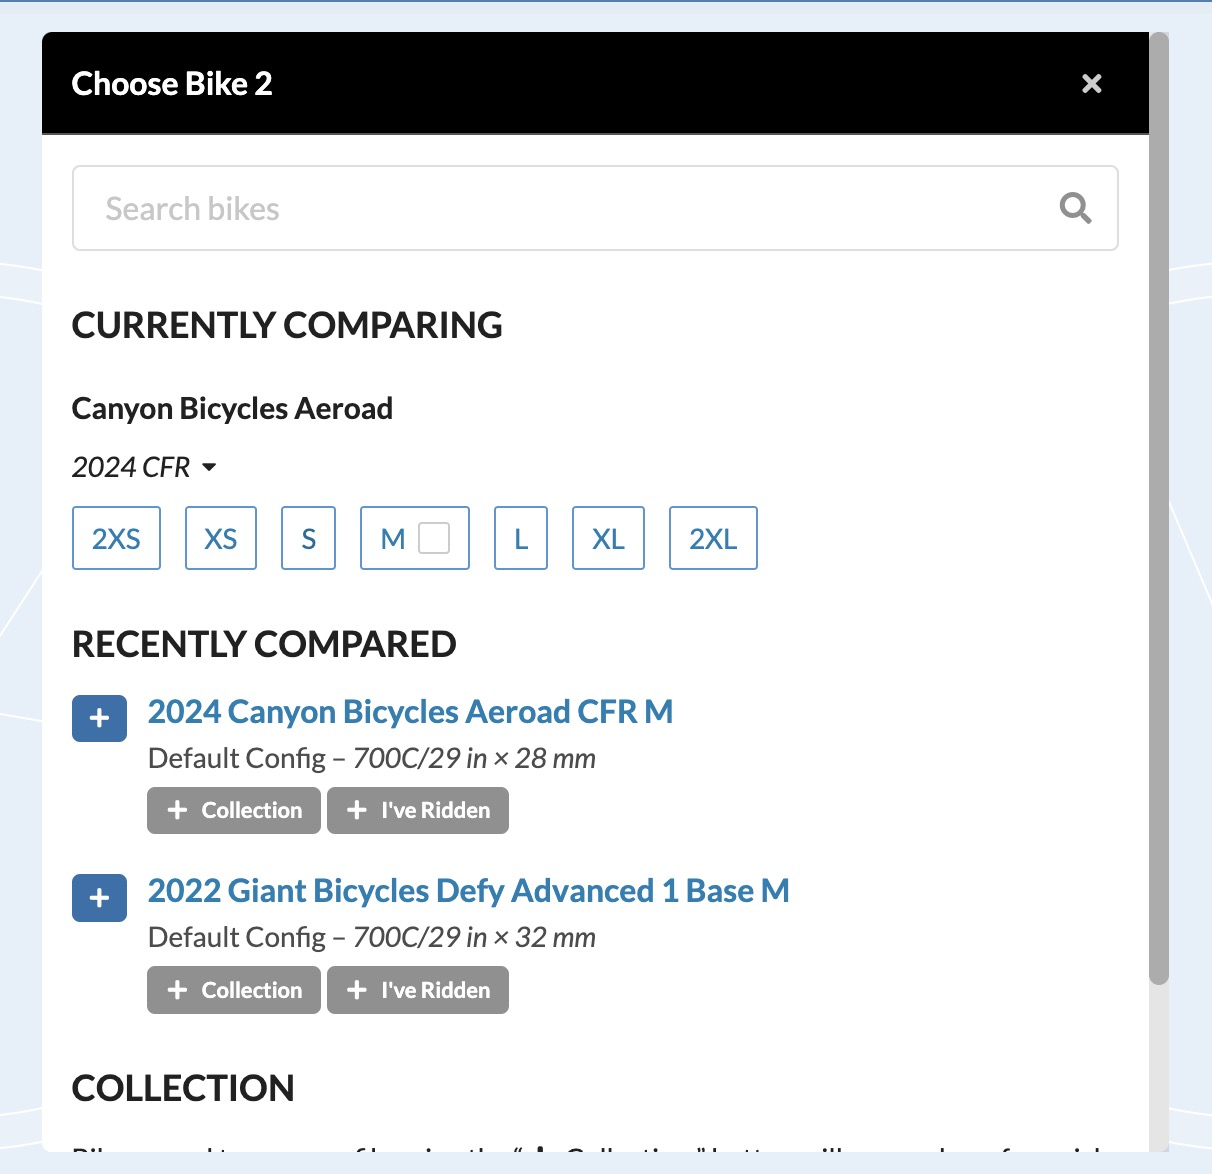Select the XL size option
The image size is (1212, 1174).
point(607,538)
